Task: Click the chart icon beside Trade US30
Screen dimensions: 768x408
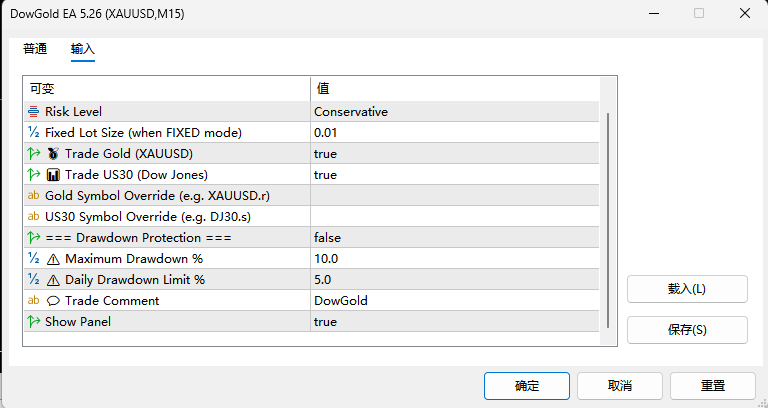Action: tap(53, 175)
